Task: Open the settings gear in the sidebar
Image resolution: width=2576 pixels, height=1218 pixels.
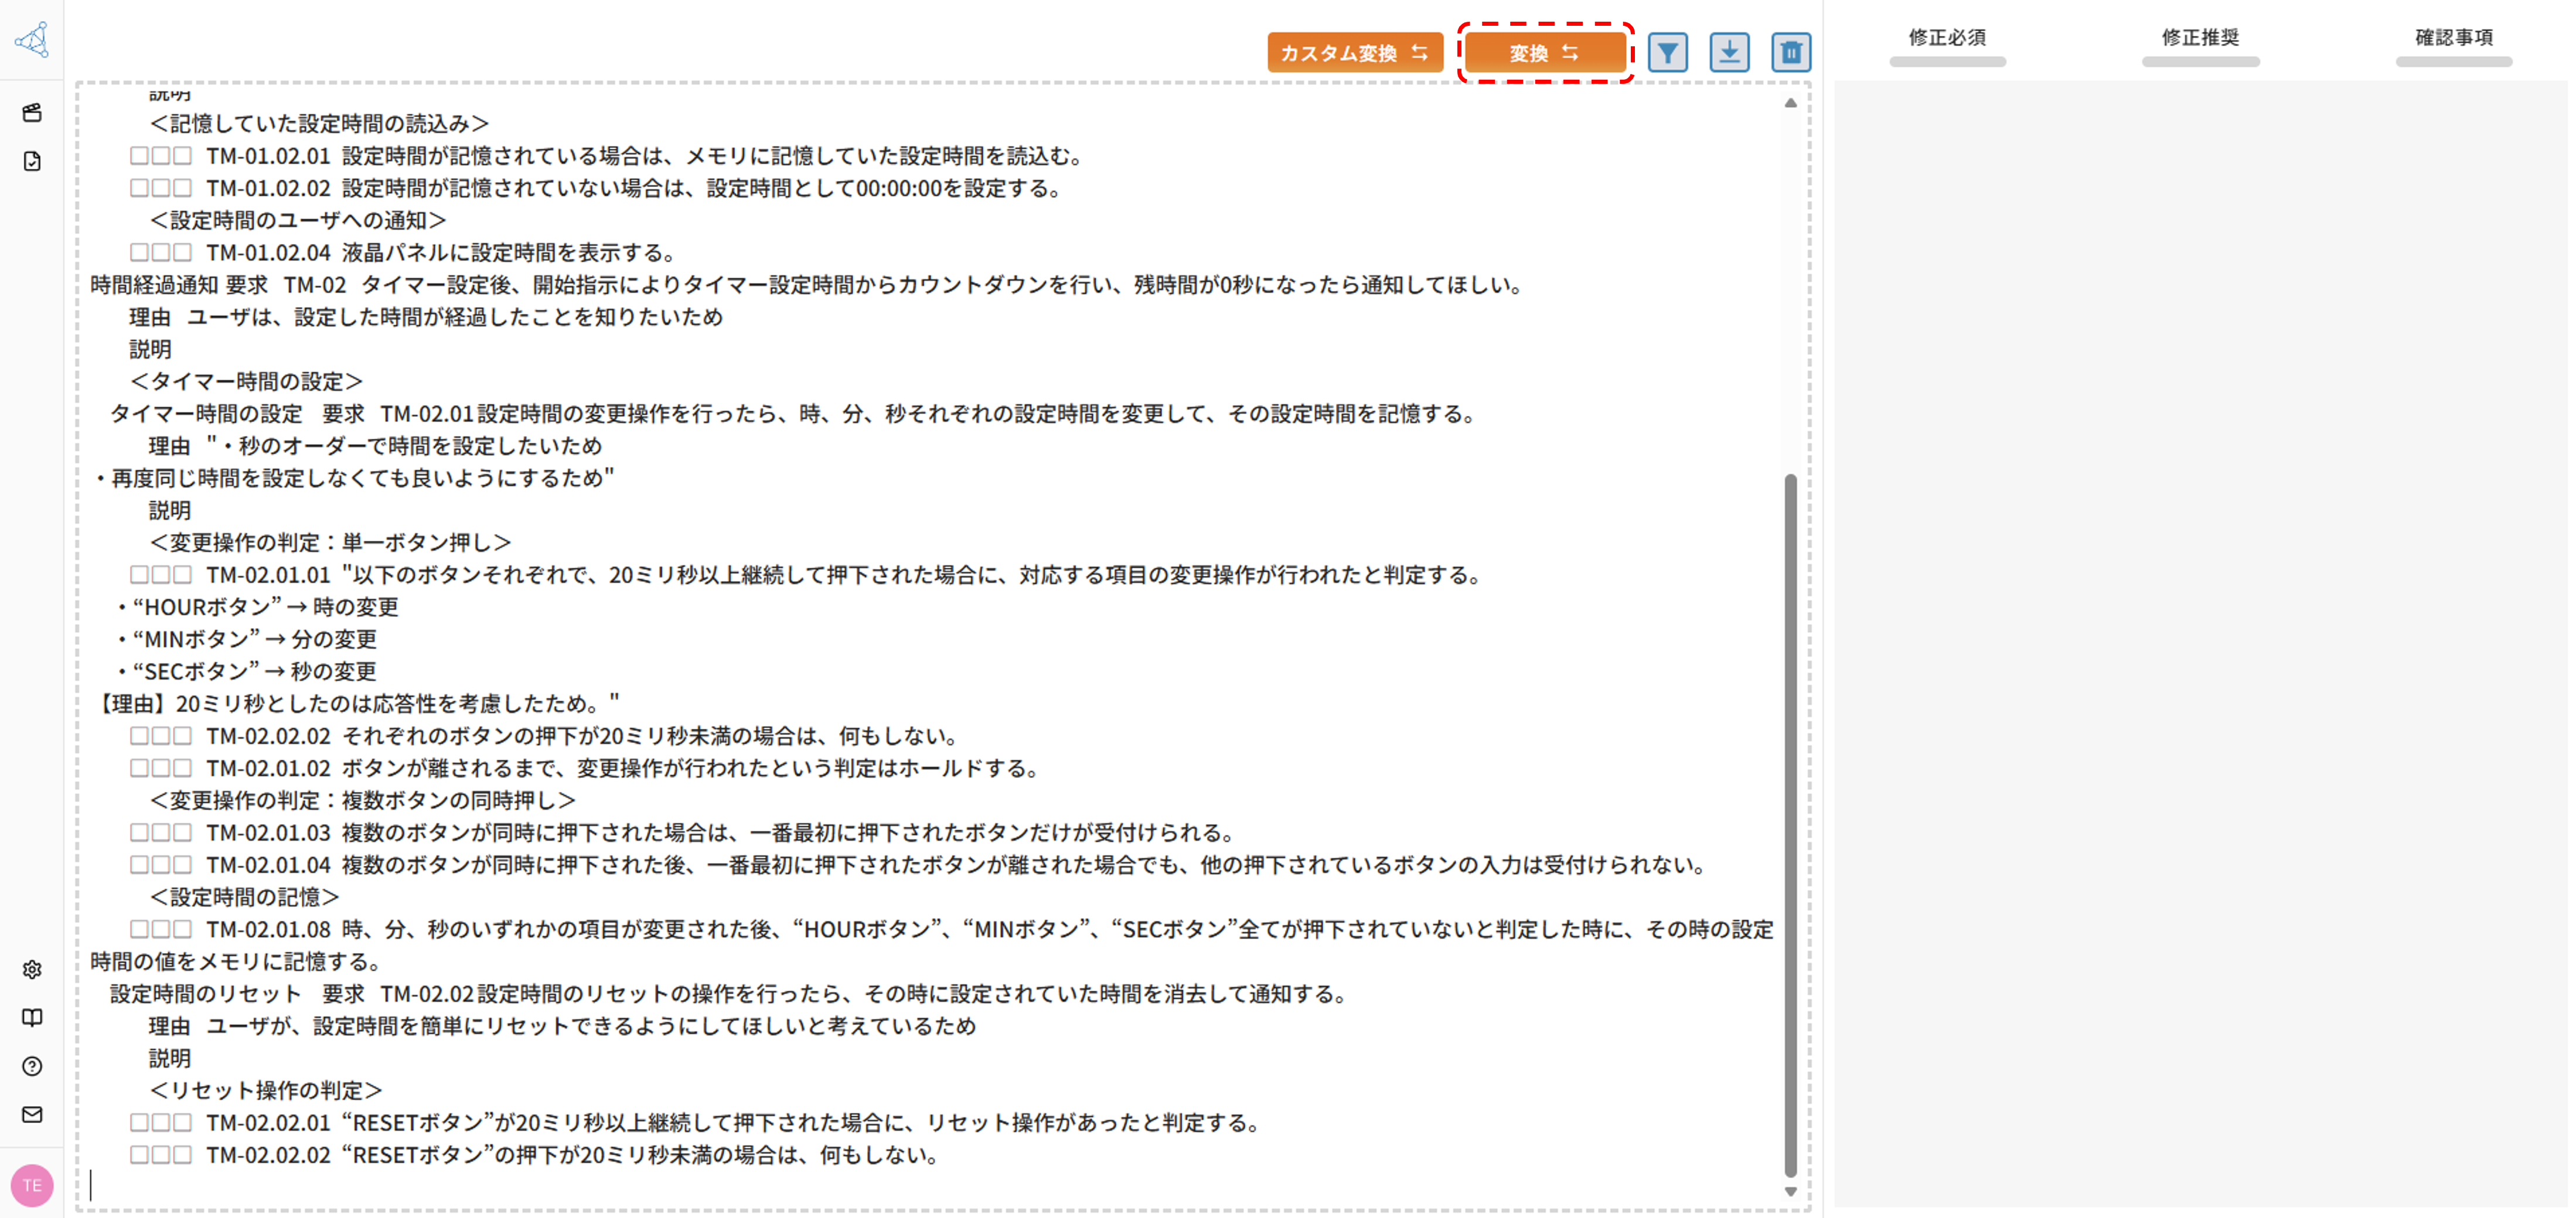Action: [x=32, y=969]
